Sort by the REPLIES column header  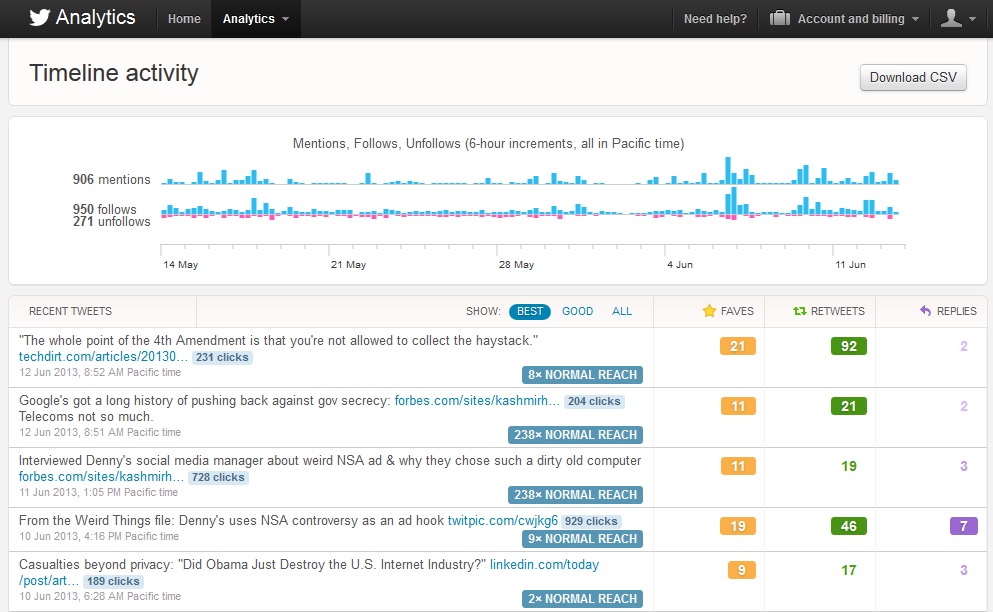[956, 311]
